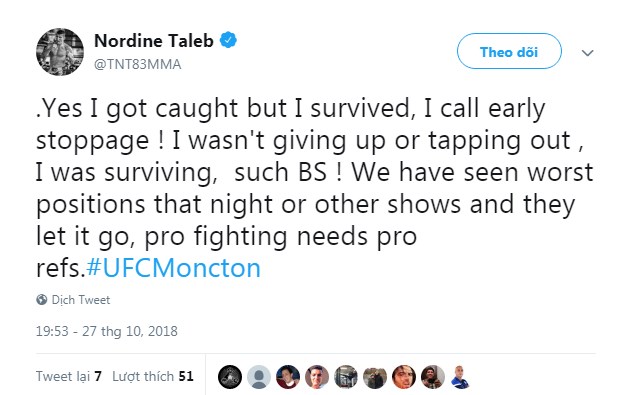Image resolution: width=634 pixels, height=395 pixels.
Task: Open the eighth liker avatar in row
Action: [x=433, y=377]
